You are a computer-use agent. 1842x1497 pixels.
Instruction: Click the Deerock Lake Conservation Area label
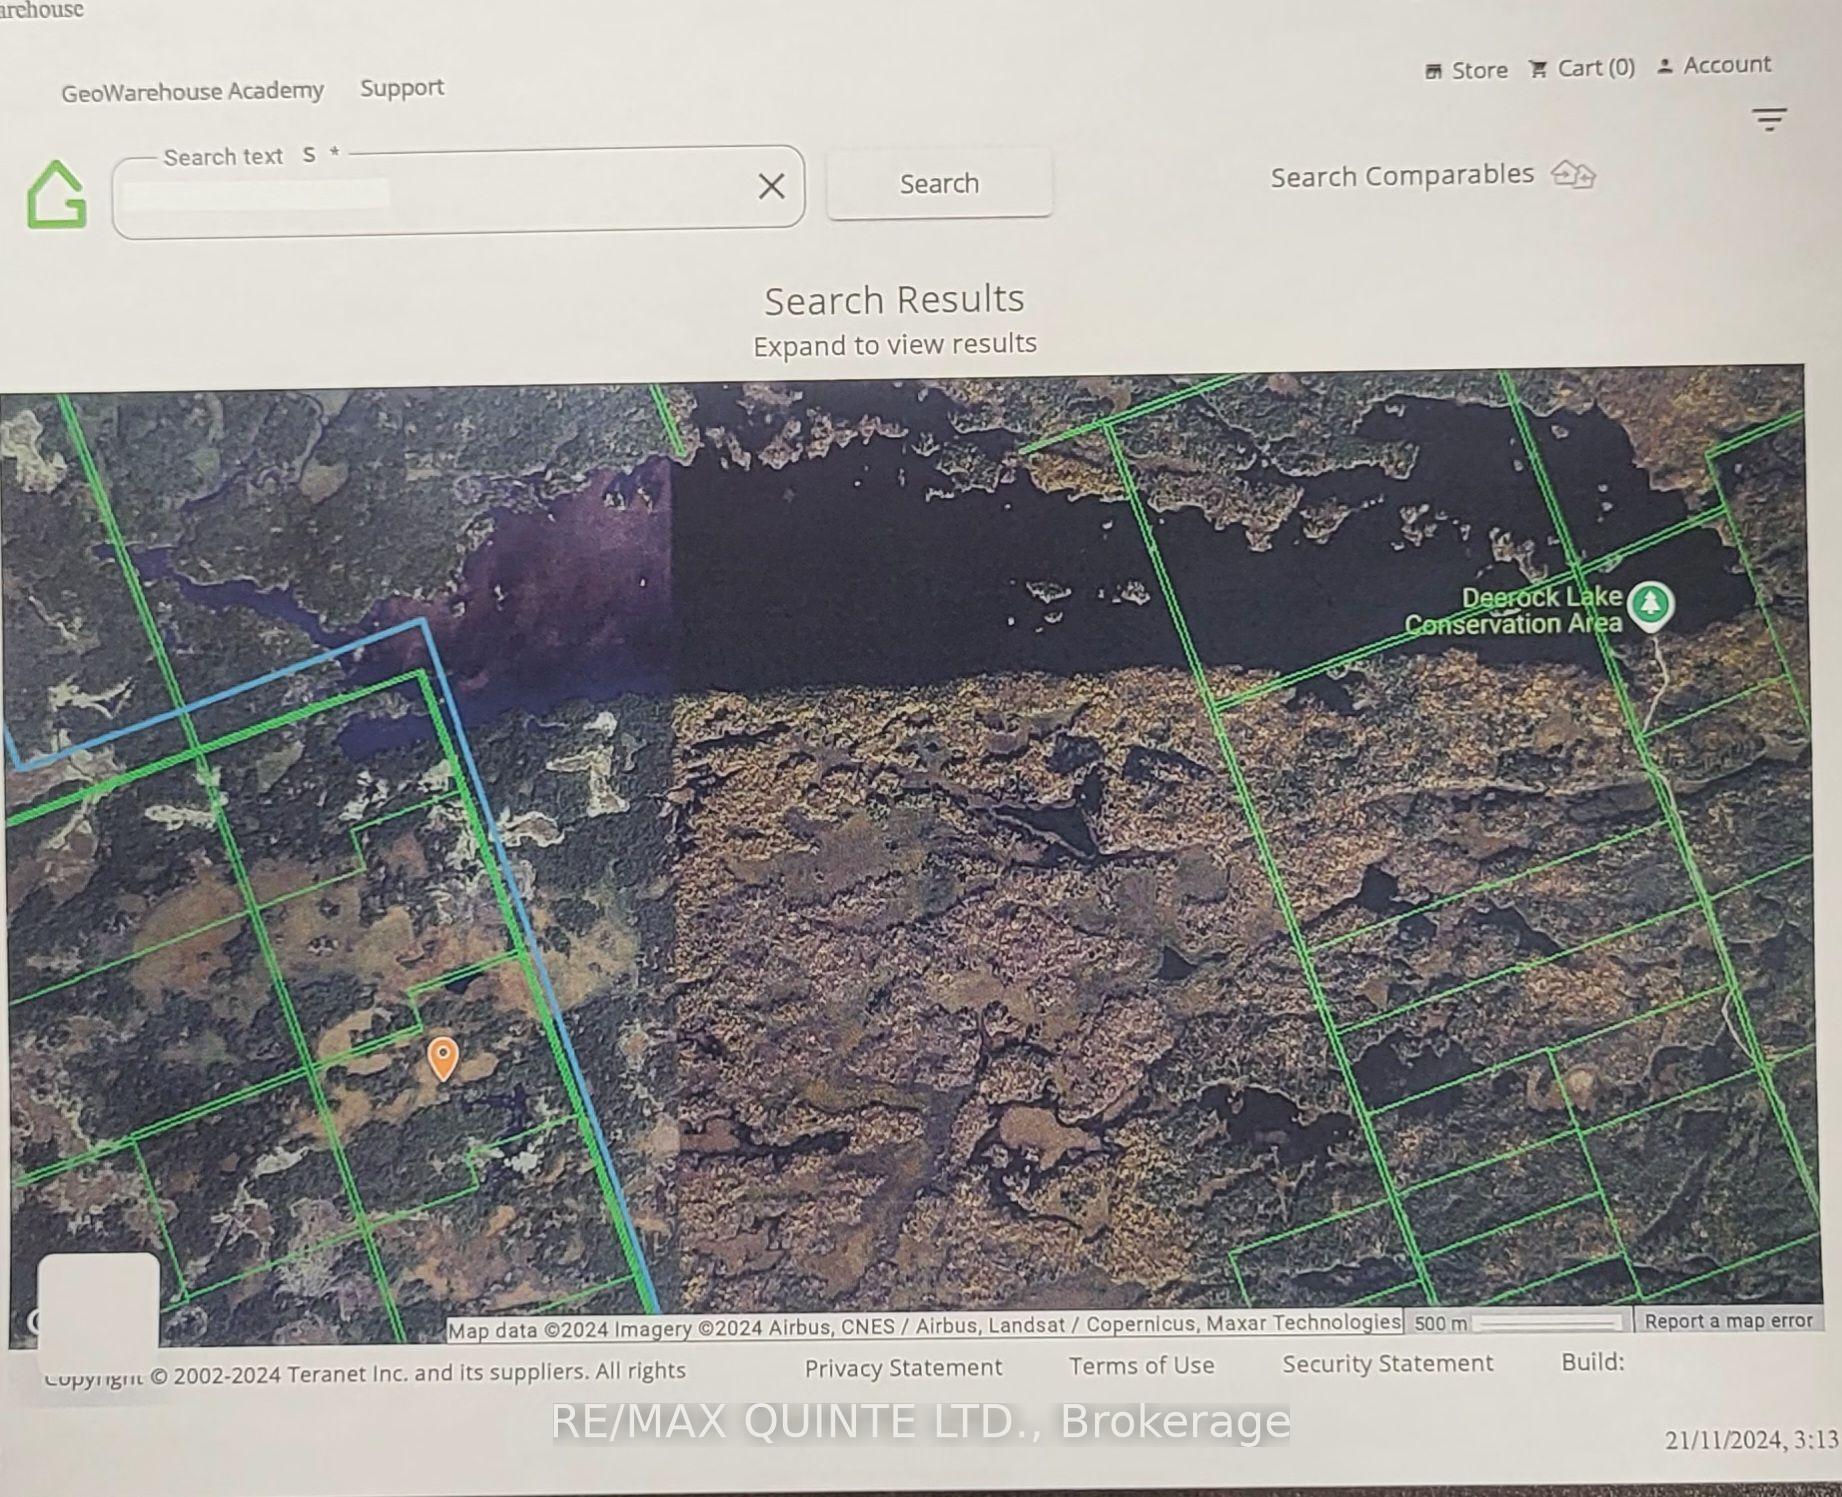coord(1513,610)
